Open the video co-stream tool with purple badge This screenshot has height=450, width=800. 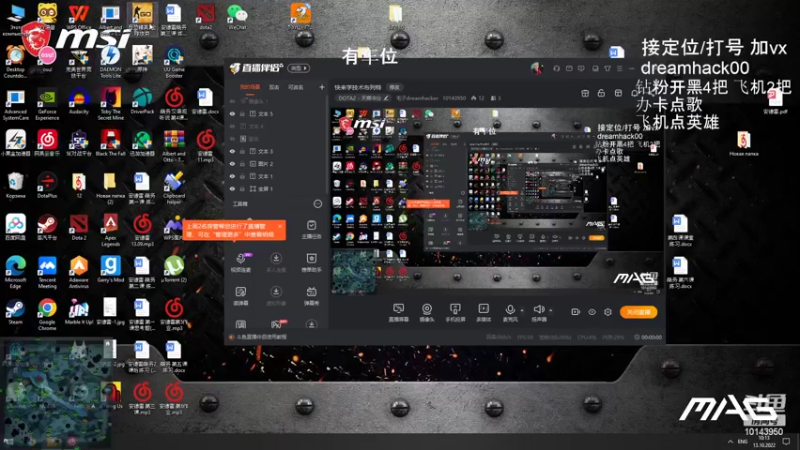[x=241, y=262]
